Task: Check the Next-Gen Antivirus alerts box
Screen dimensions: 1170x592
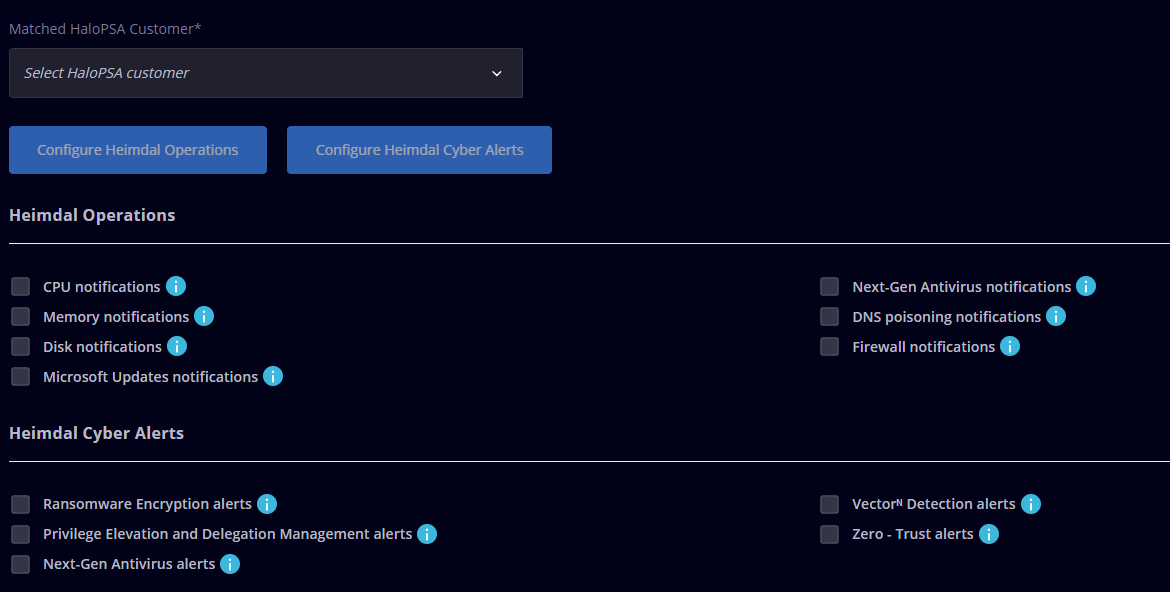Action: click(21, 564)
